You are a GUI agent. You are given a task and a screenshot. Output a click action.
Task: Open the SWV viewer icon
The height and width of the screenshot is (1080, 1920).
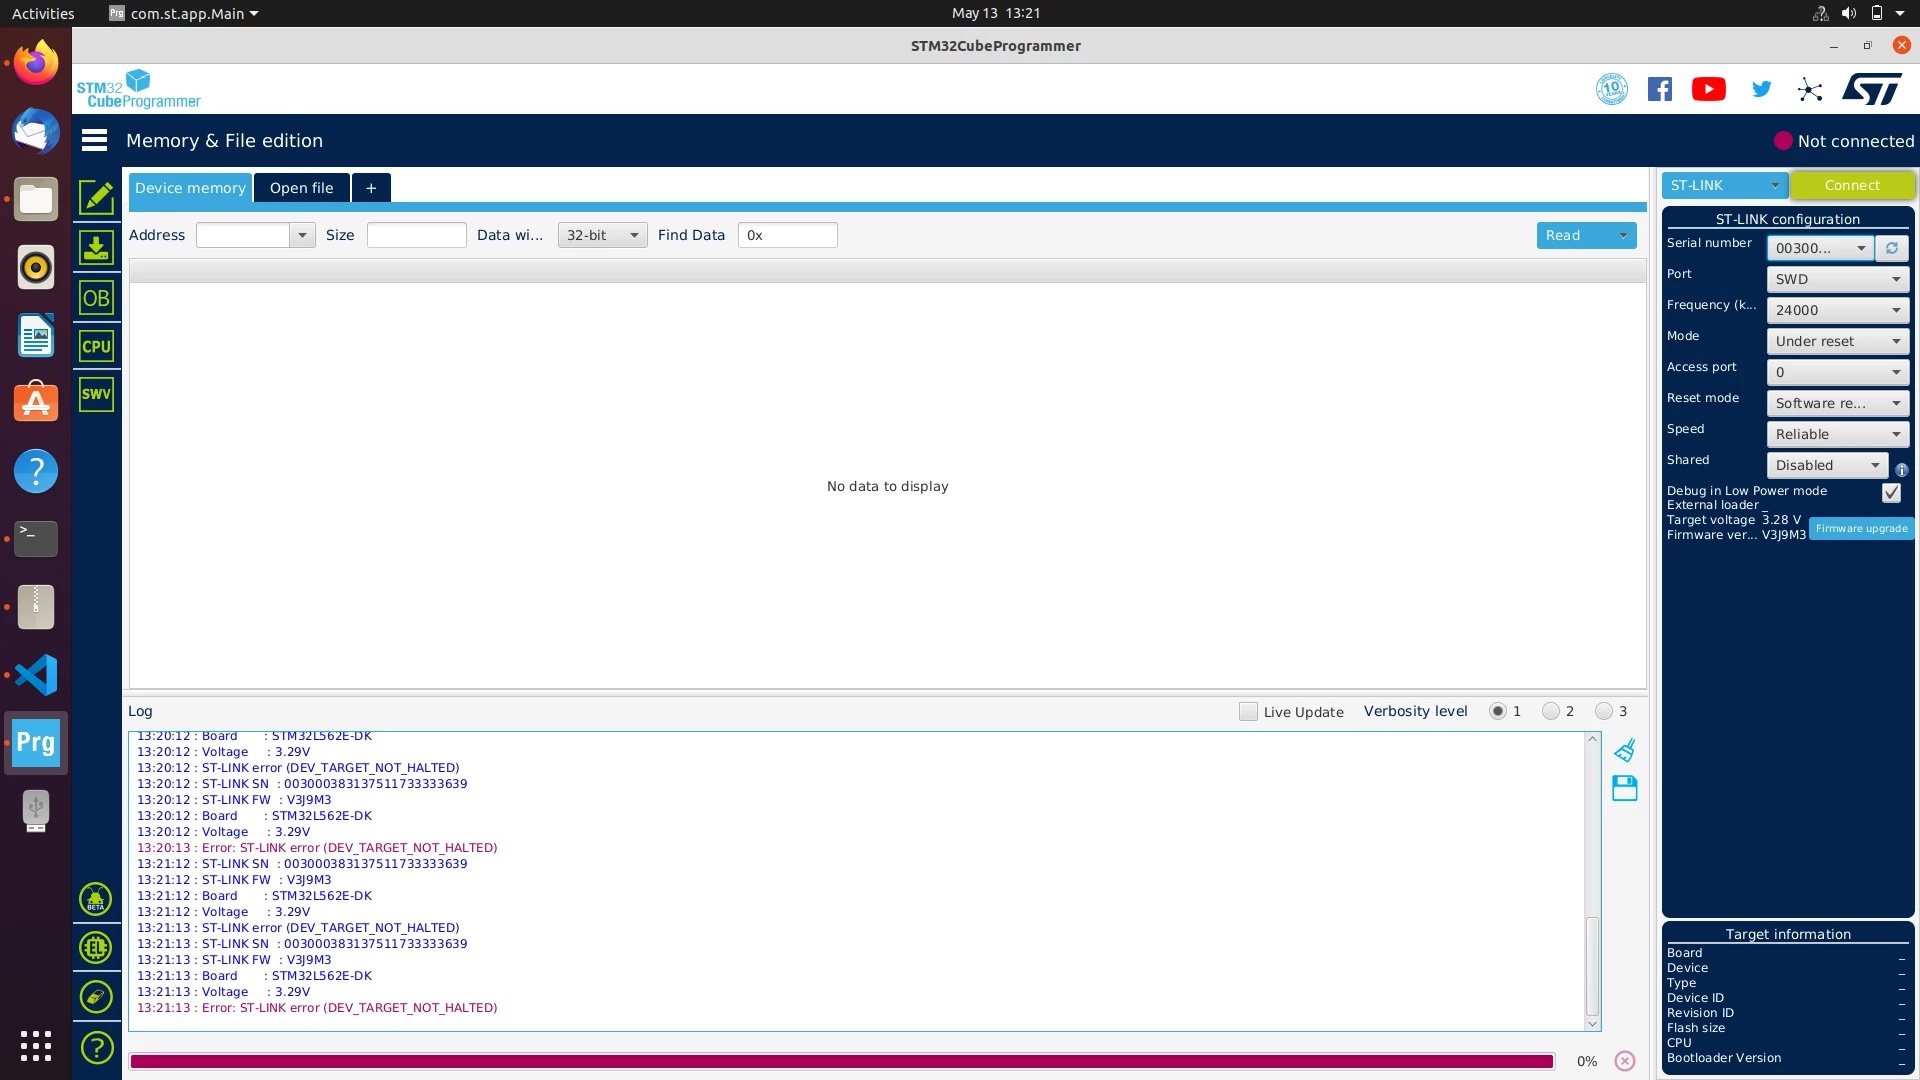pyautogui.click(x=96, y=394)
